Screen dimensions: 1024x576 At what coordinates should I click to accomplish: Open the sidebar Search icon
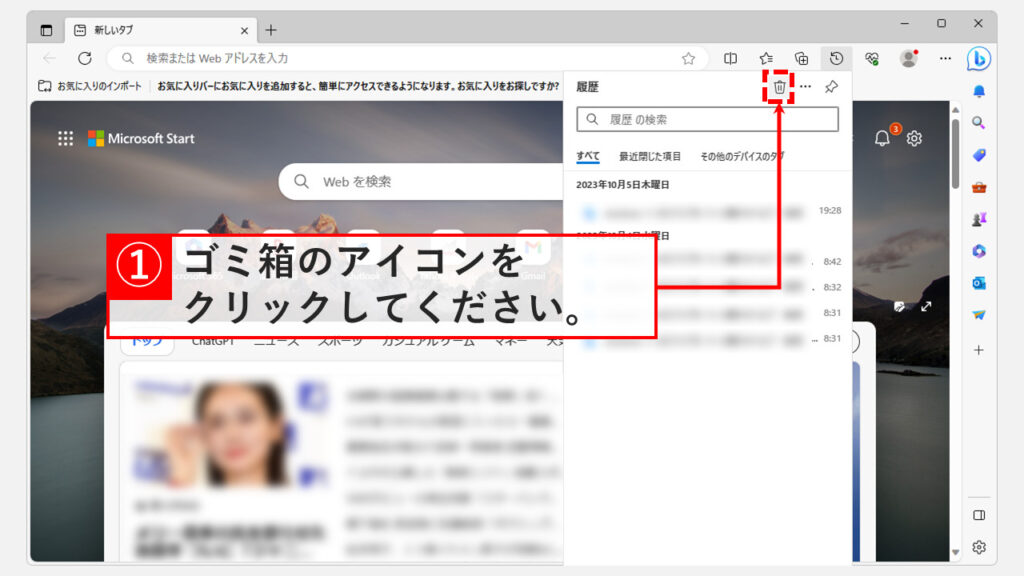[x=979, y=123]
